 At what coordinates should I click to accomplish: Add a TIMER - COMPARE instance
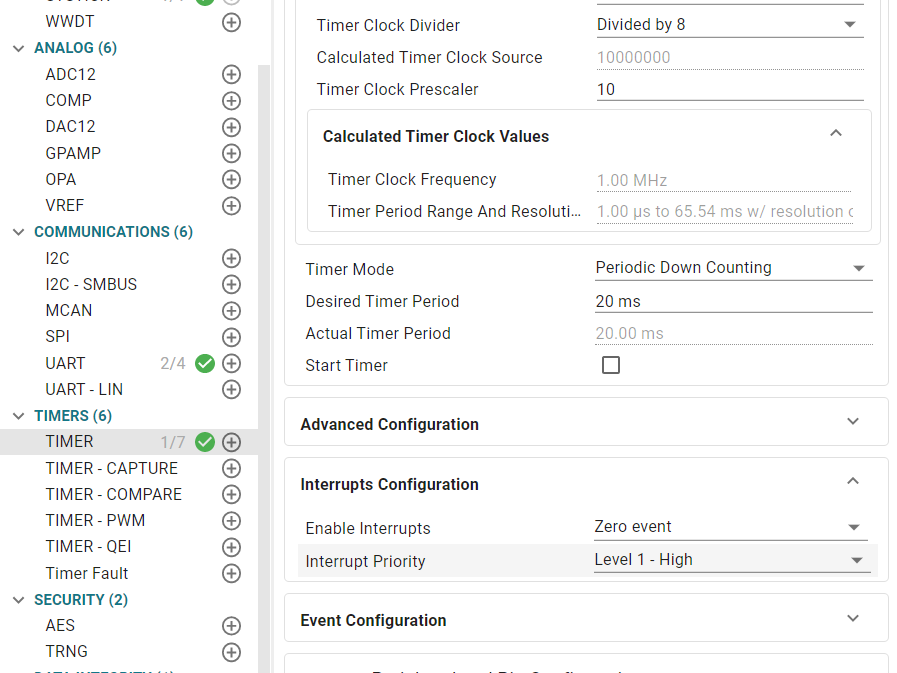(x=231, y=494)
